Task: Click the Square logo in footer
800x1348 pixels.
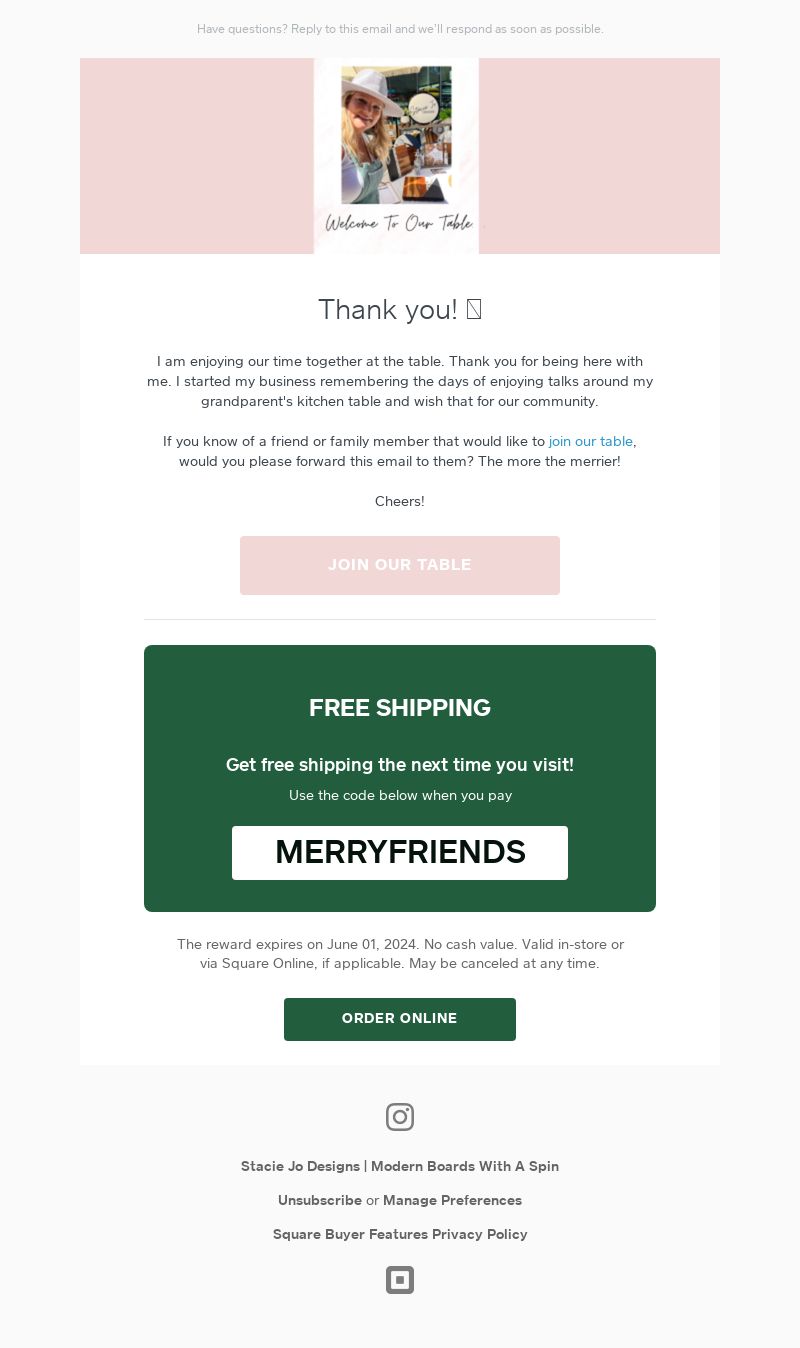Action: (400, 1280)
